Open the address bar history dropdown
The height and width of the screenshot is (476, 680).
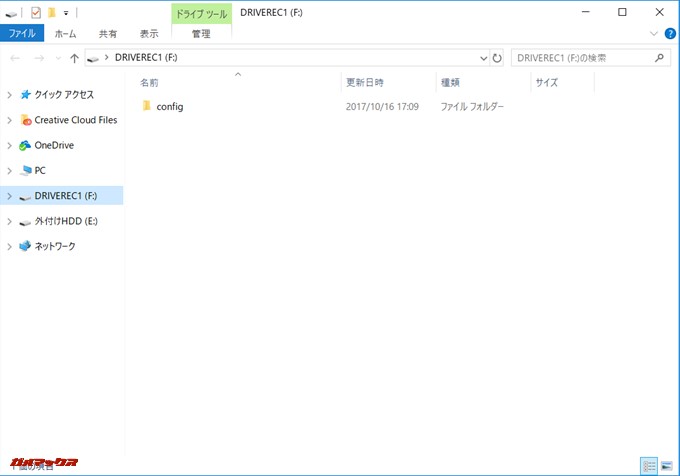(x=484, y=58)
